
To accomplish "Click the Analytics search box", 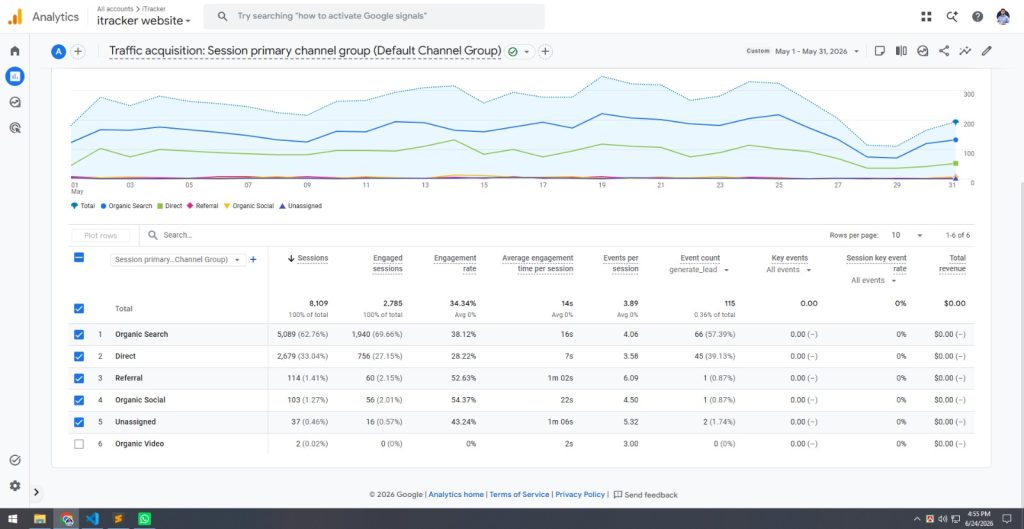I will tap(374, 16).
